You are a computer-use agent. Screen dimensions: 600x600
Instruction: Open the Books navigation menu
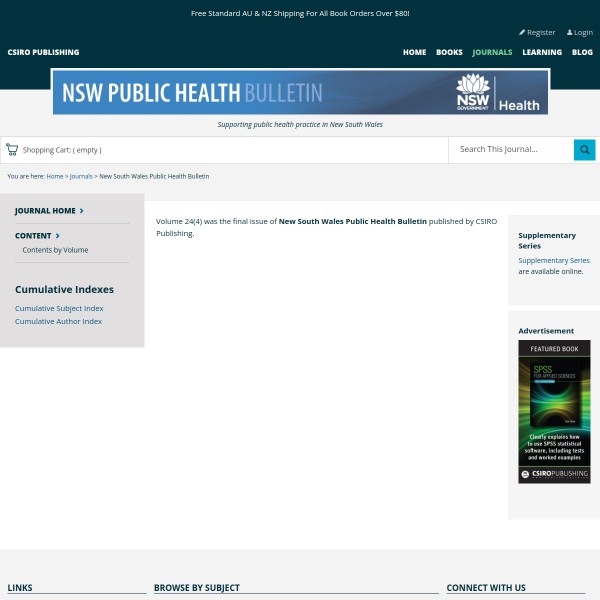pos(449,52)
